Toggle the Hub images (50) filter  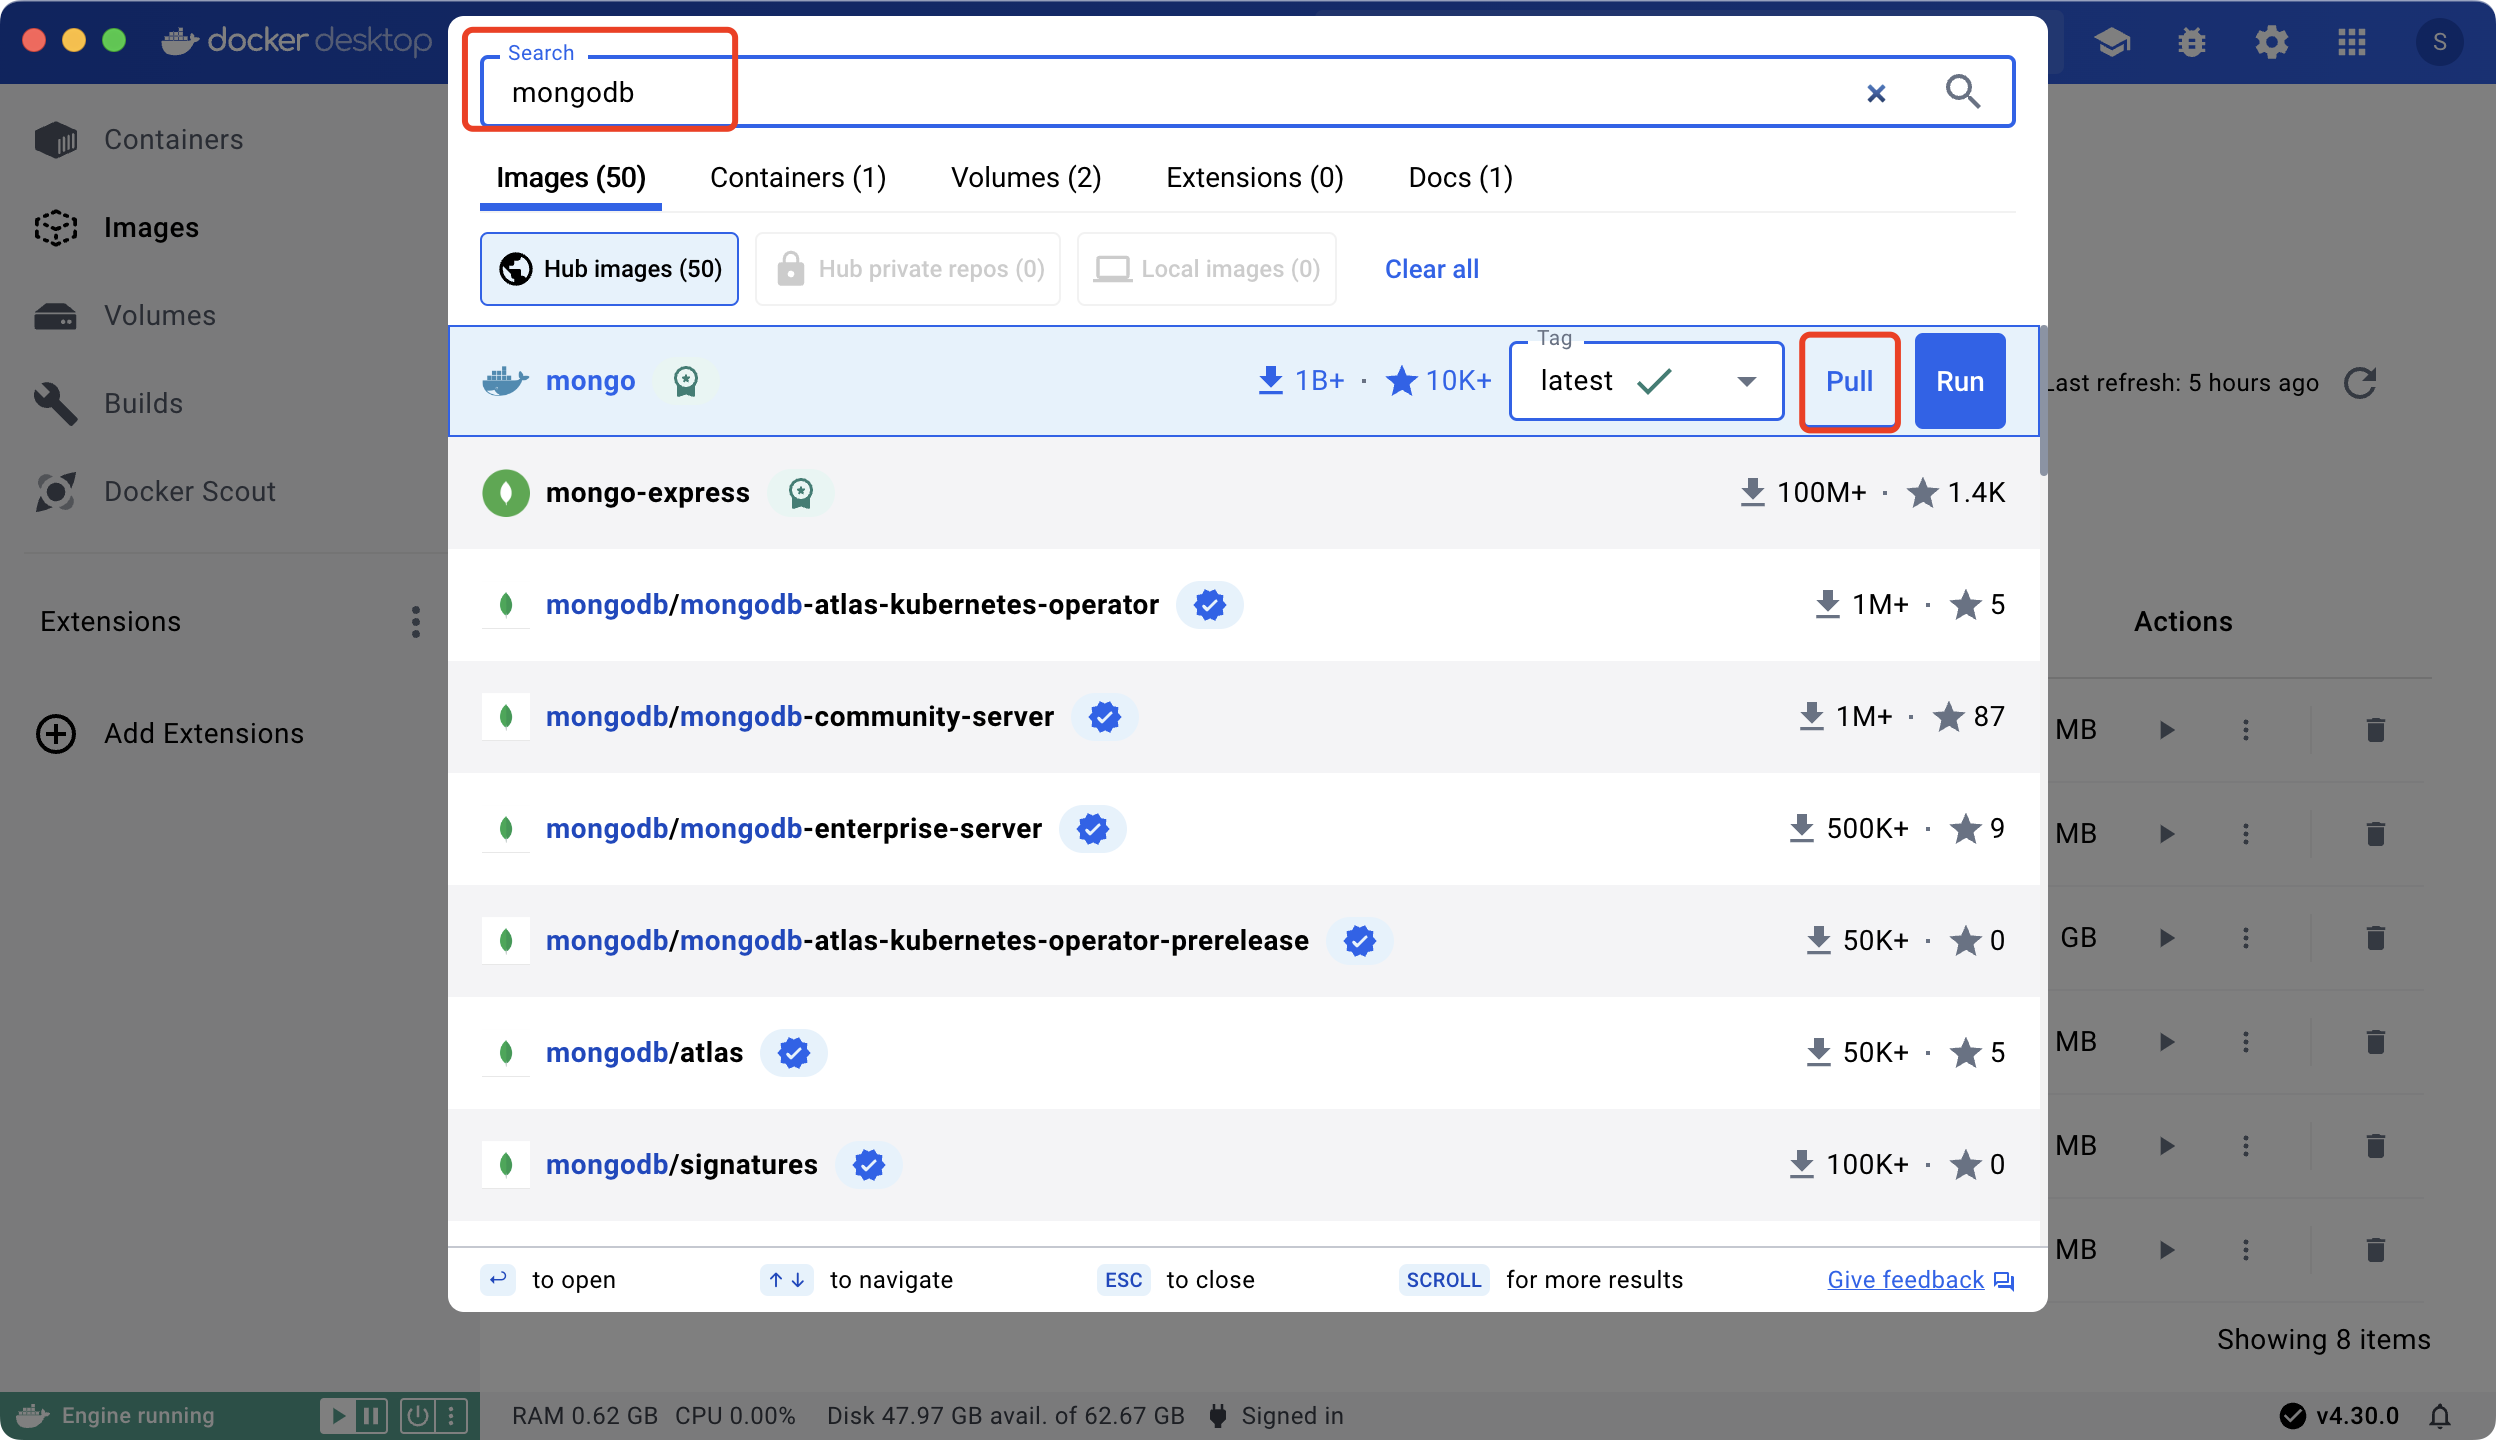point(609,269)
